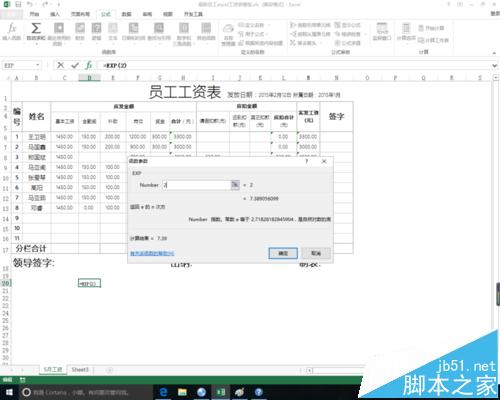The height and width of the screenshot is (400, 500).
Task: Confirm the EXP dialog with OK button
Action: 283,253
